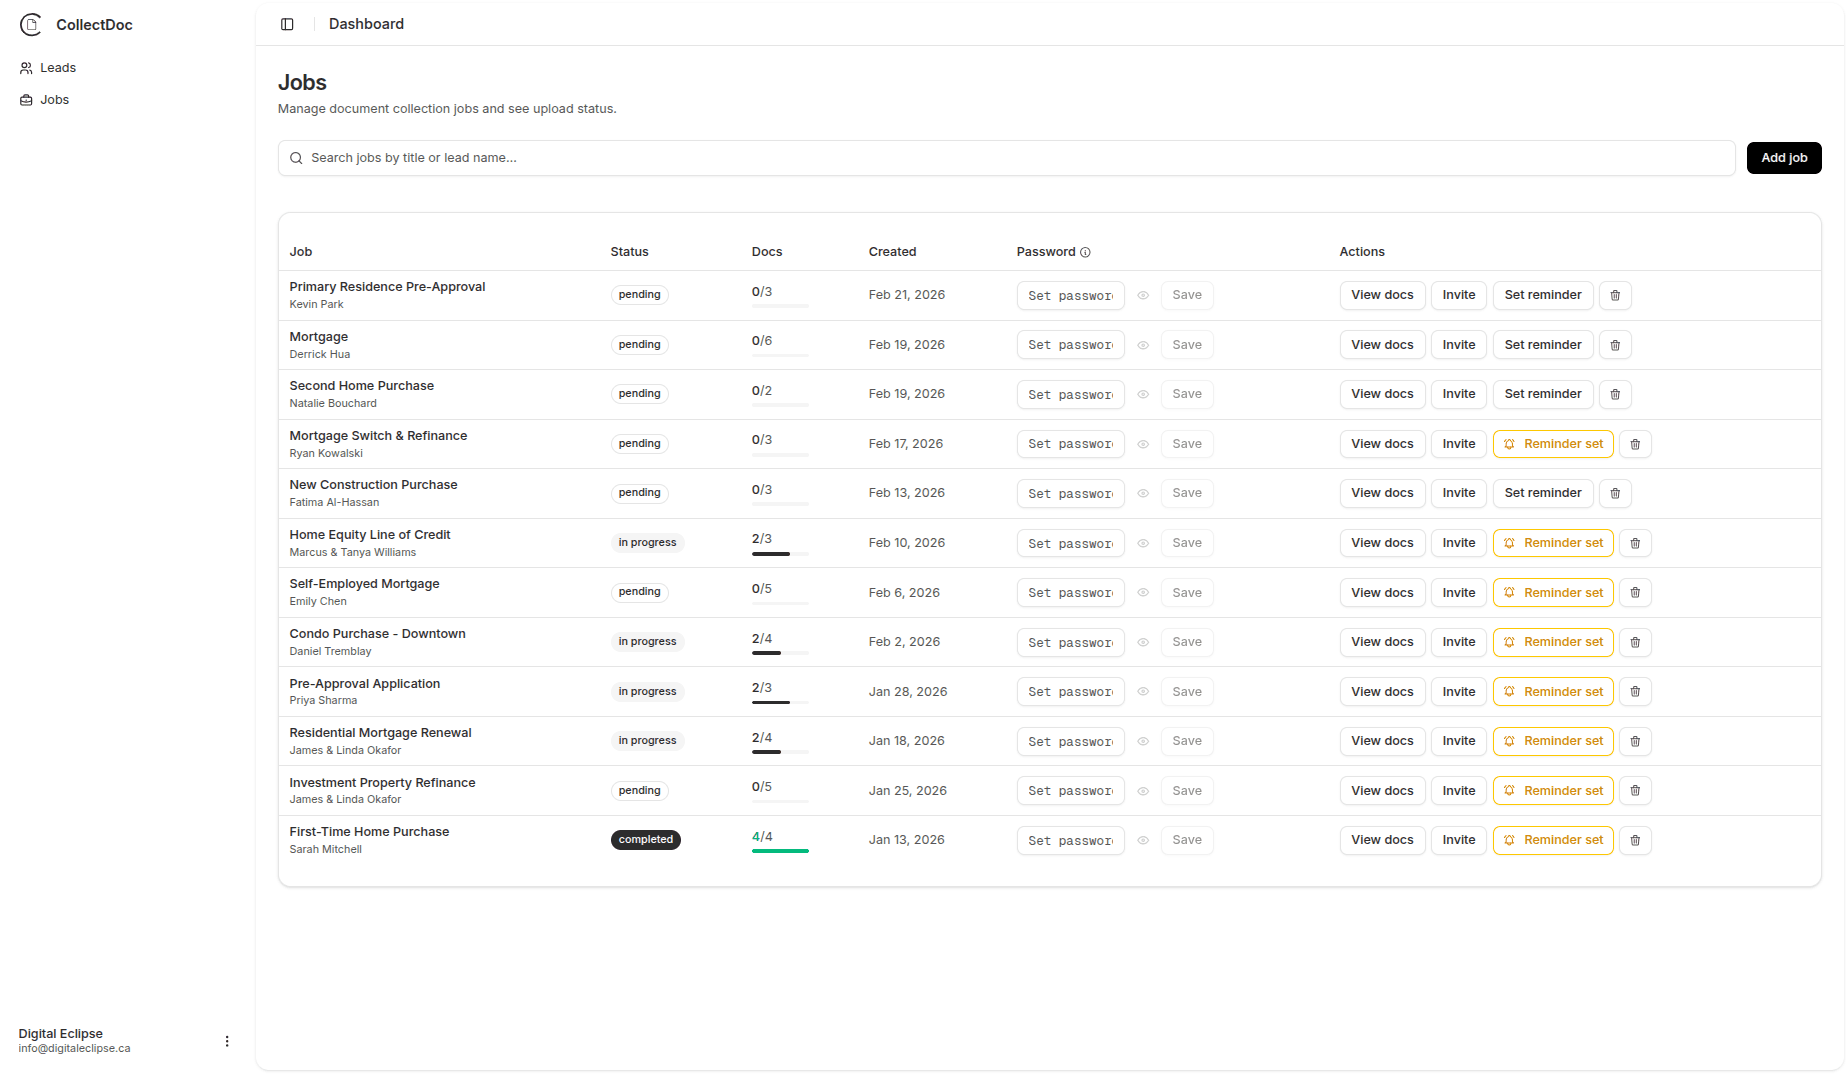Collapse the sidebar using the panel toggle icon

[x=288, y=23]
